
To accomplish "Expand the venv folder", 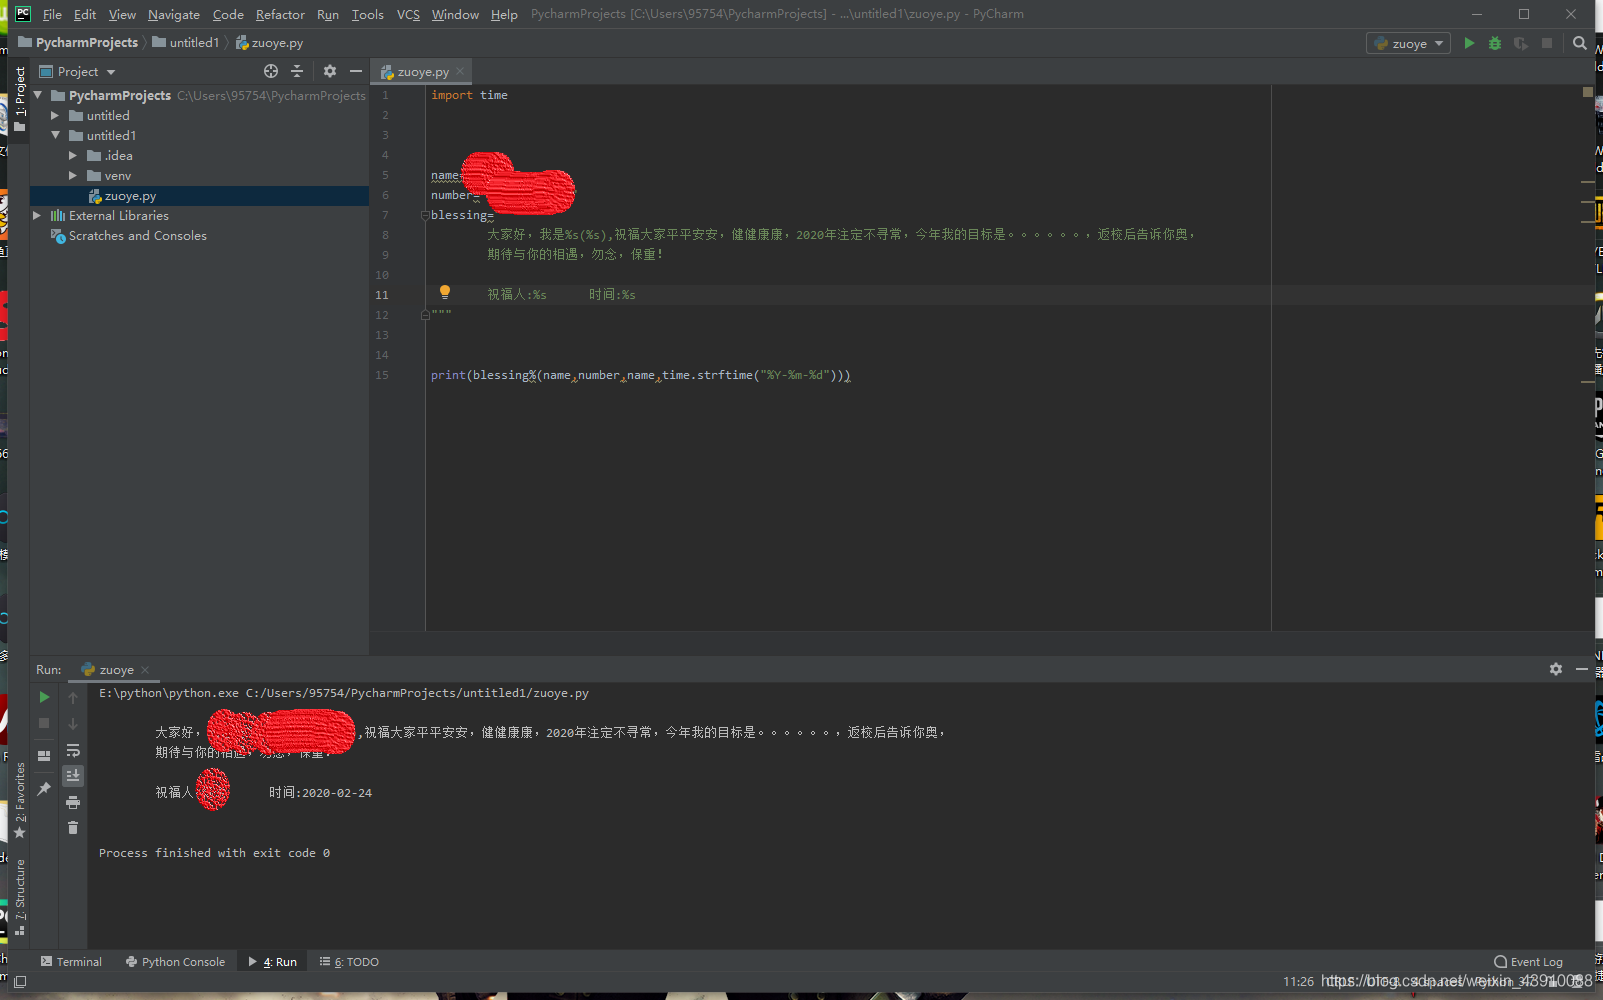I will [x=73, y=175].
